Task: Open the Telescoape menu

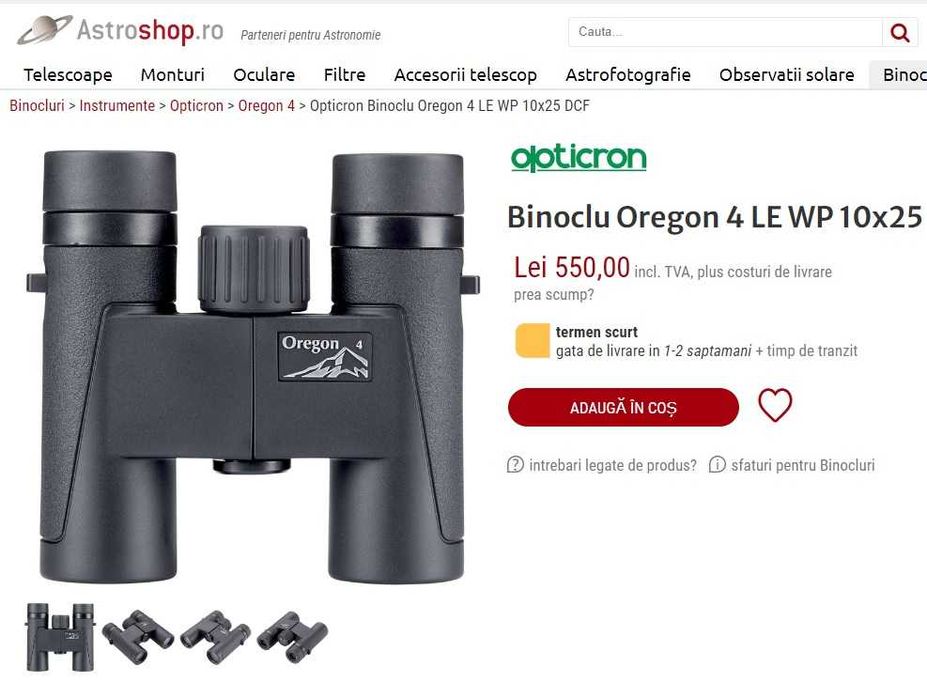Action: (x=68, y=75)
